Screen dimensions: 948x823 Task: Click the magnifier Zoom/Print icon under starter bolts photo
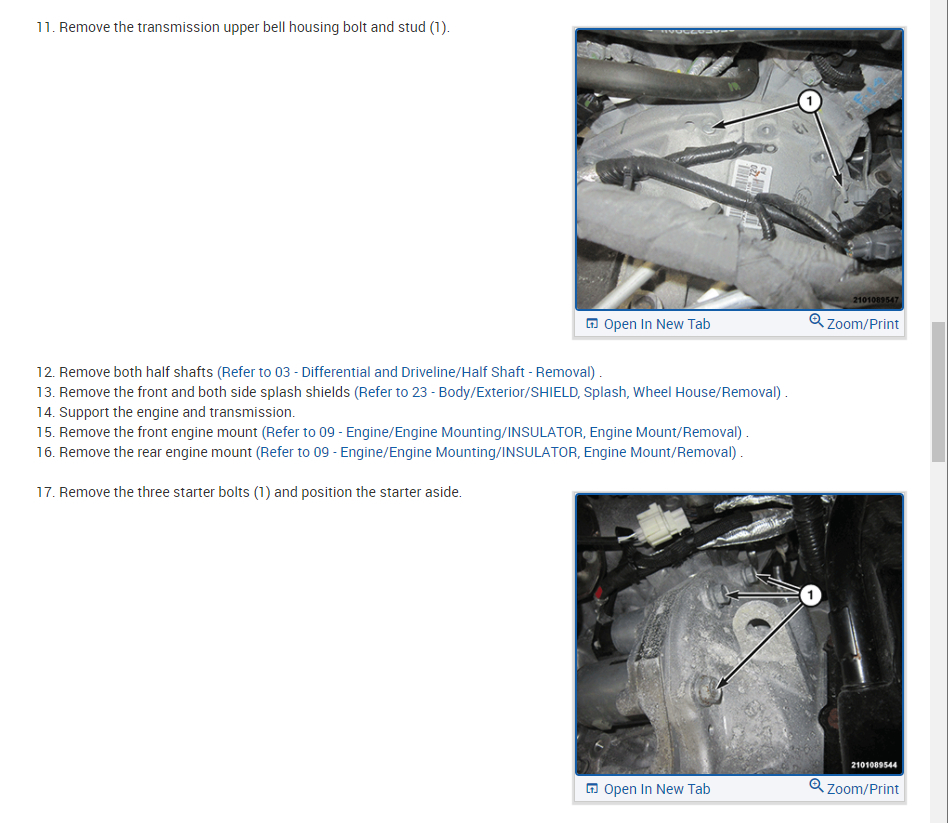point(816,786)
